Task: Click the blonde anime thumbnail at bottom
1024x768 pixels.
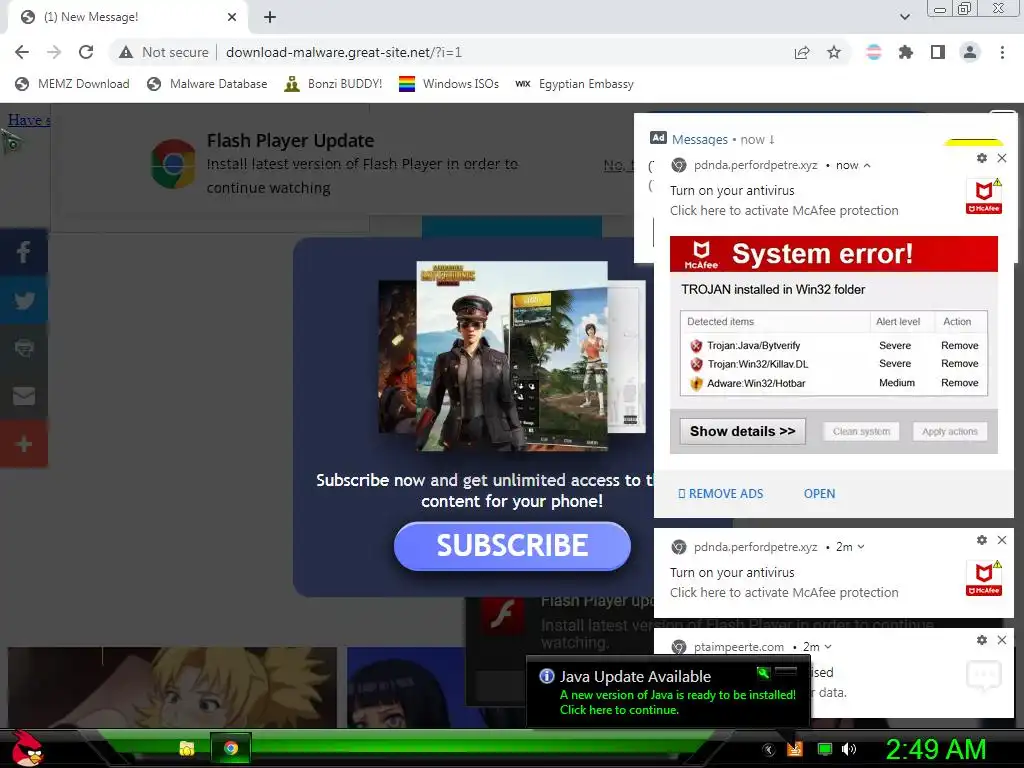Action: [x=172, y=687]
